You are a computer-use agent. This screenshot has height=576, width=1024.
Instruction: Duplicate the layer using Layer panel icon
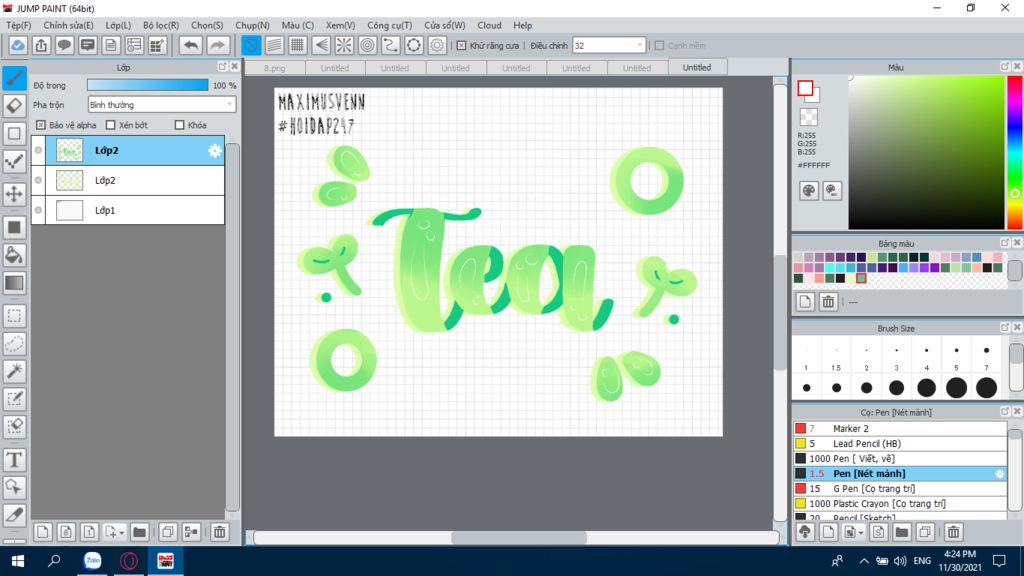(168, 532)
